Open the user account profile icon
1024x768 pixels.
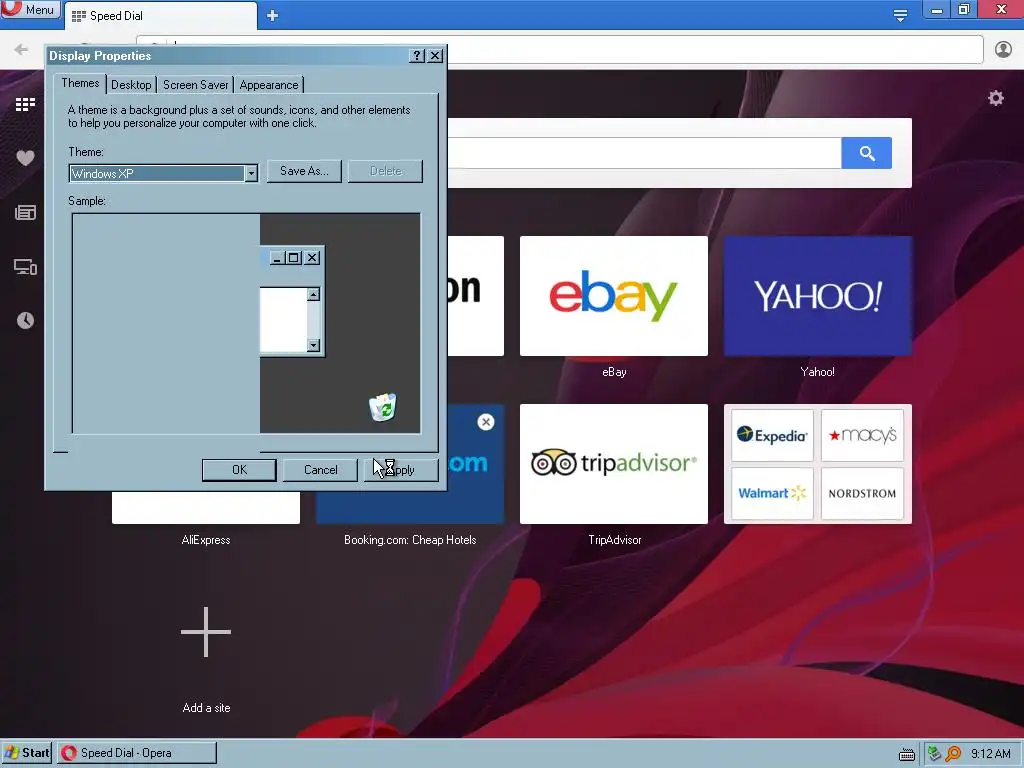tap(1003, 50)
